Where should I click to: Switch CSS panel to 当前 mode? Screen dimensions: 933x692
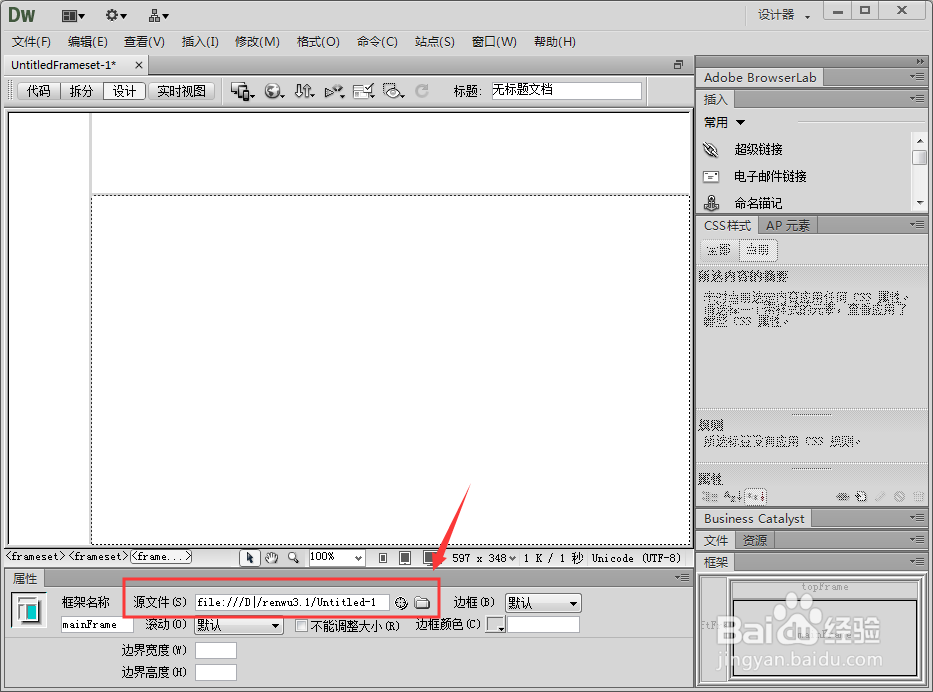758,250
